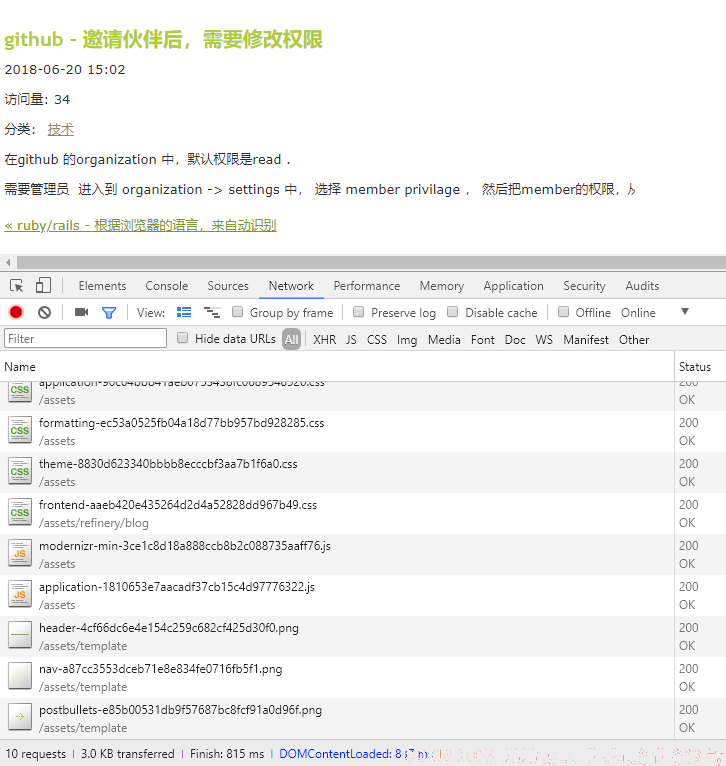Open the previous post link about ruby/rails

[140, 226]
